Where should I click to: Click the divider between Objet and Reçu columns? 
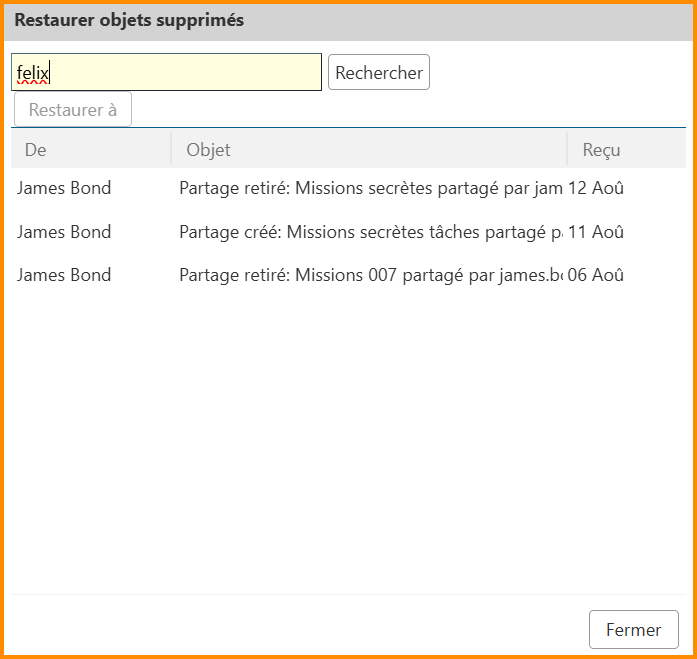[567, 150]
